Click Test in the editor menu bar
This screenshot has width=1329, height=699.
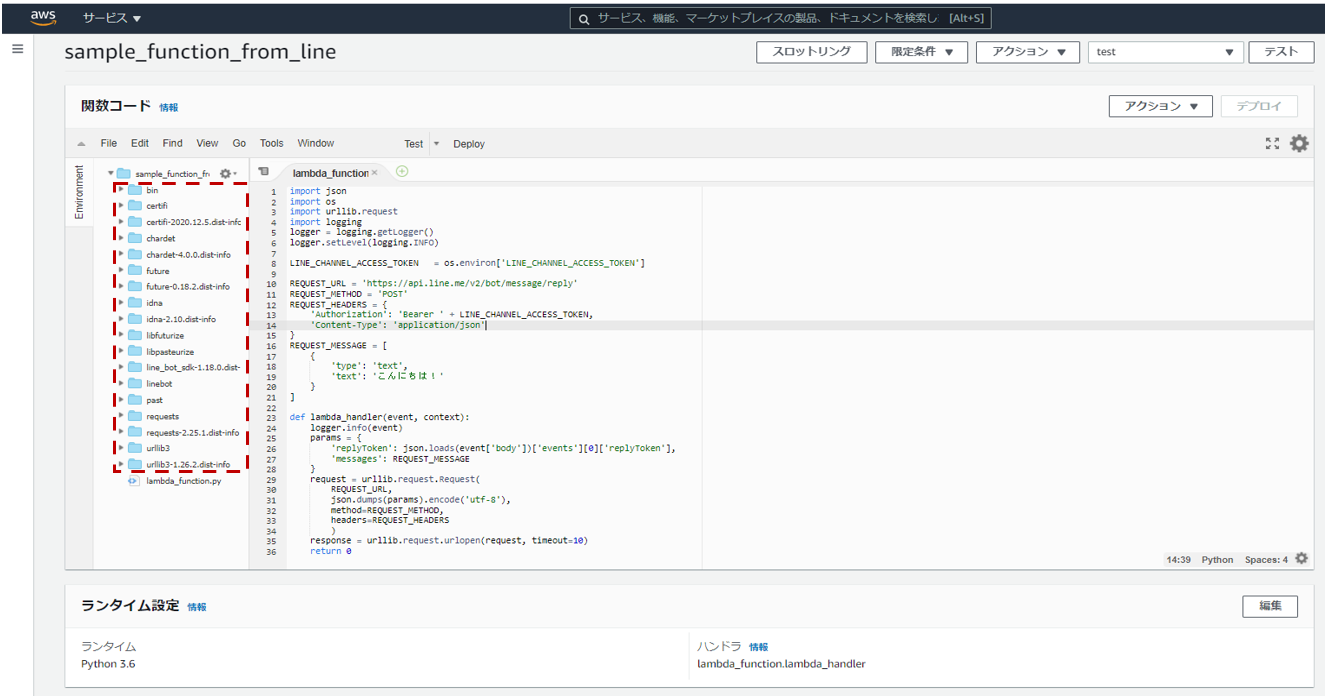413,144
